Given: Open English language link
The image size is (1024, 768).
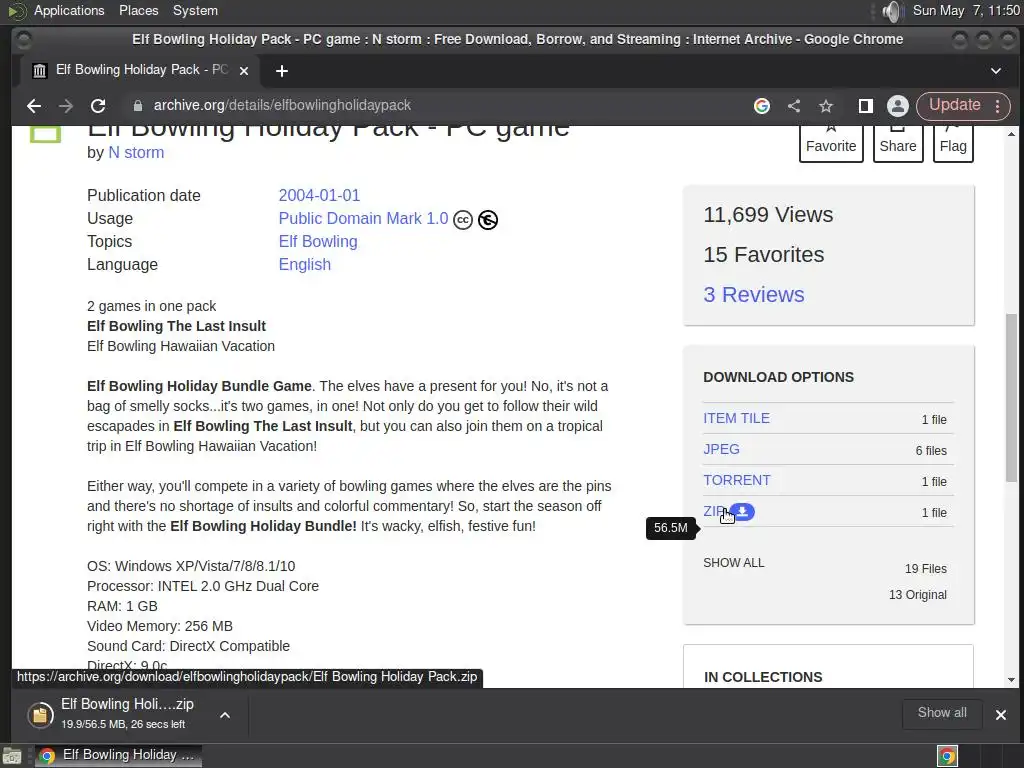Looking at the screenshot, I should click(304, 264).
